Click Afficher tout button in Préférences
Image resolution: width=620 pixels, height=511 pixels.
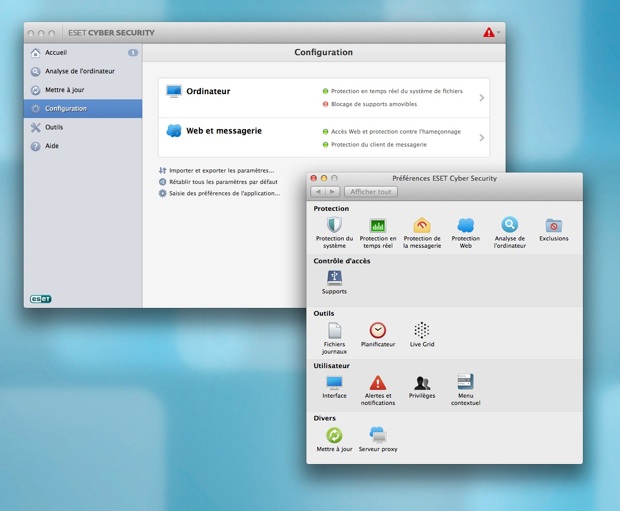point(370,192)
